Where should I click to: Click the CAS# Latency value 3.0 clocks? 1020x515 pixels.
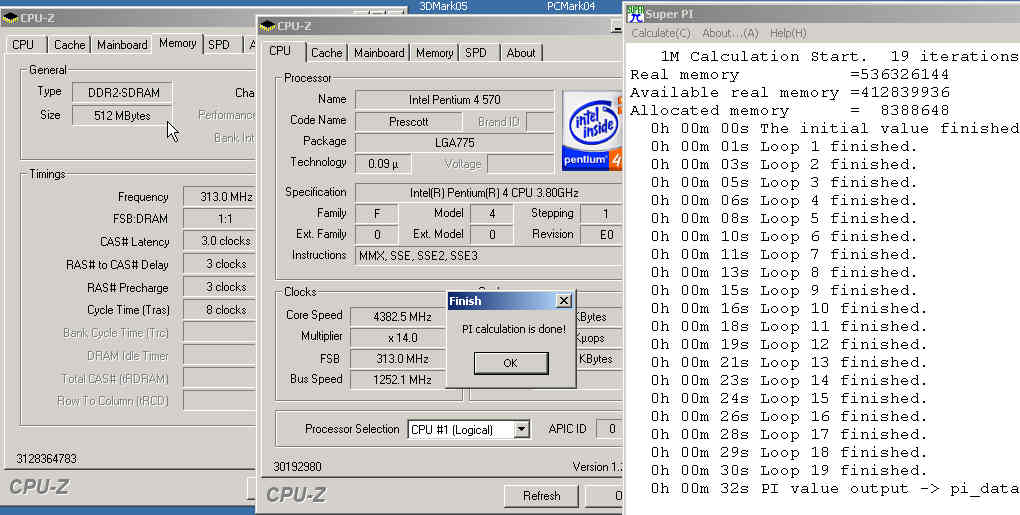coord(219,241)
